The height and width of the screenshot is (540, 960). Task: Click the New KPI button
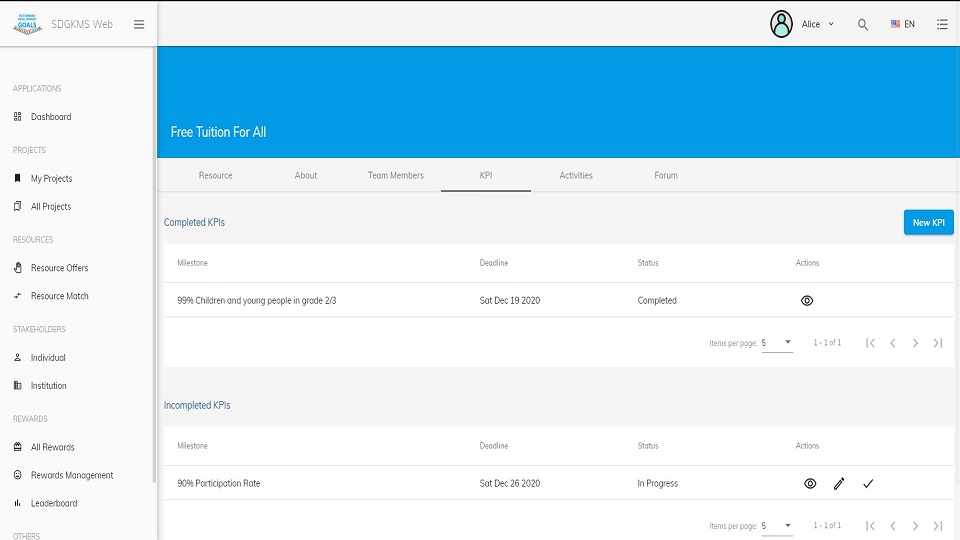tap(928, 222)
